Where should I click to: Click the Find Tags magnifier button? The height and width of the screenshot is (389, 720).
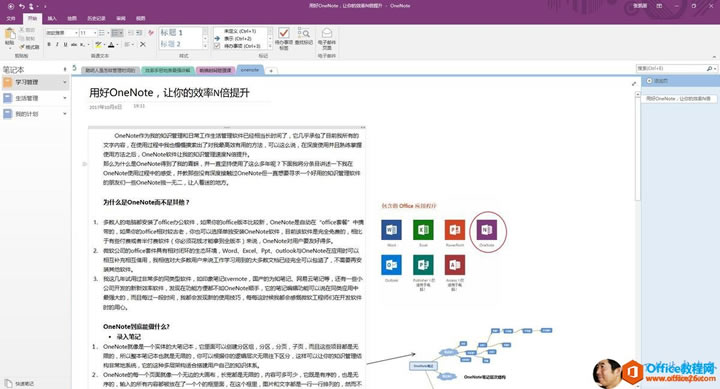click(x=304, y=36)
